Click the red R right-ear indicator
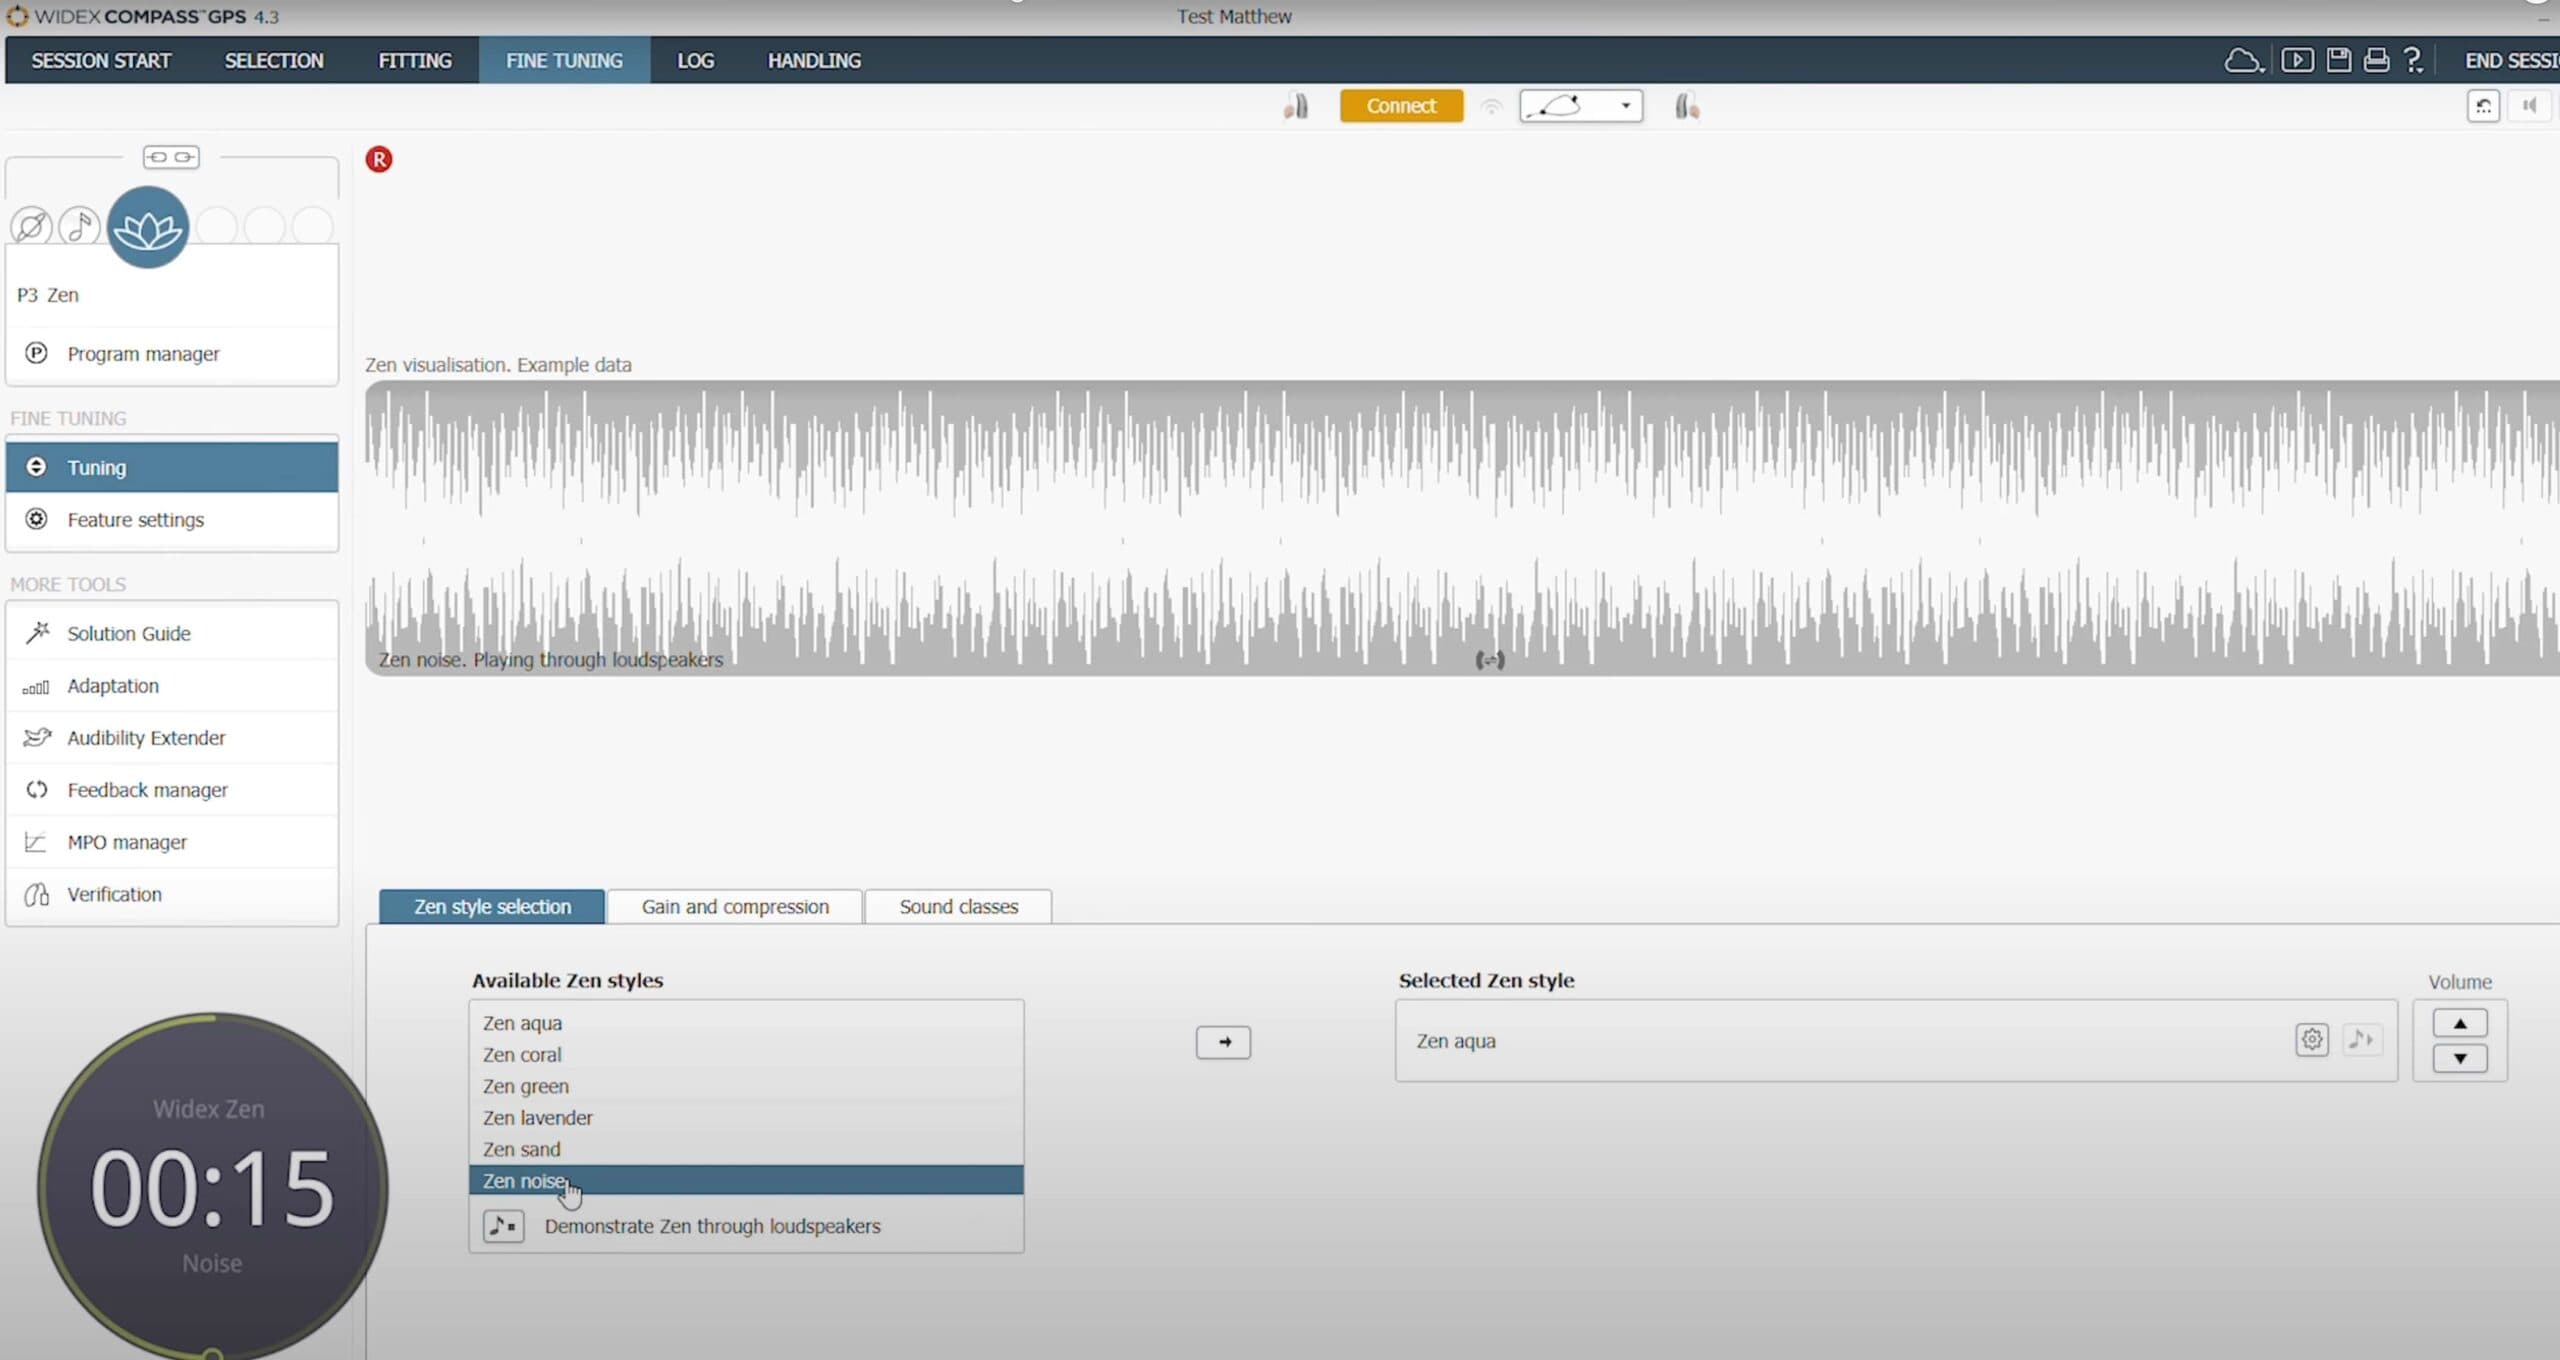Screen dimensions: 2560x1360 point(379,159)
